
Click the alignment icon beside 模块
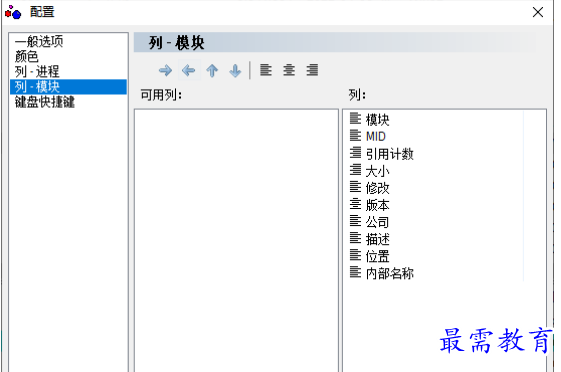355,118
